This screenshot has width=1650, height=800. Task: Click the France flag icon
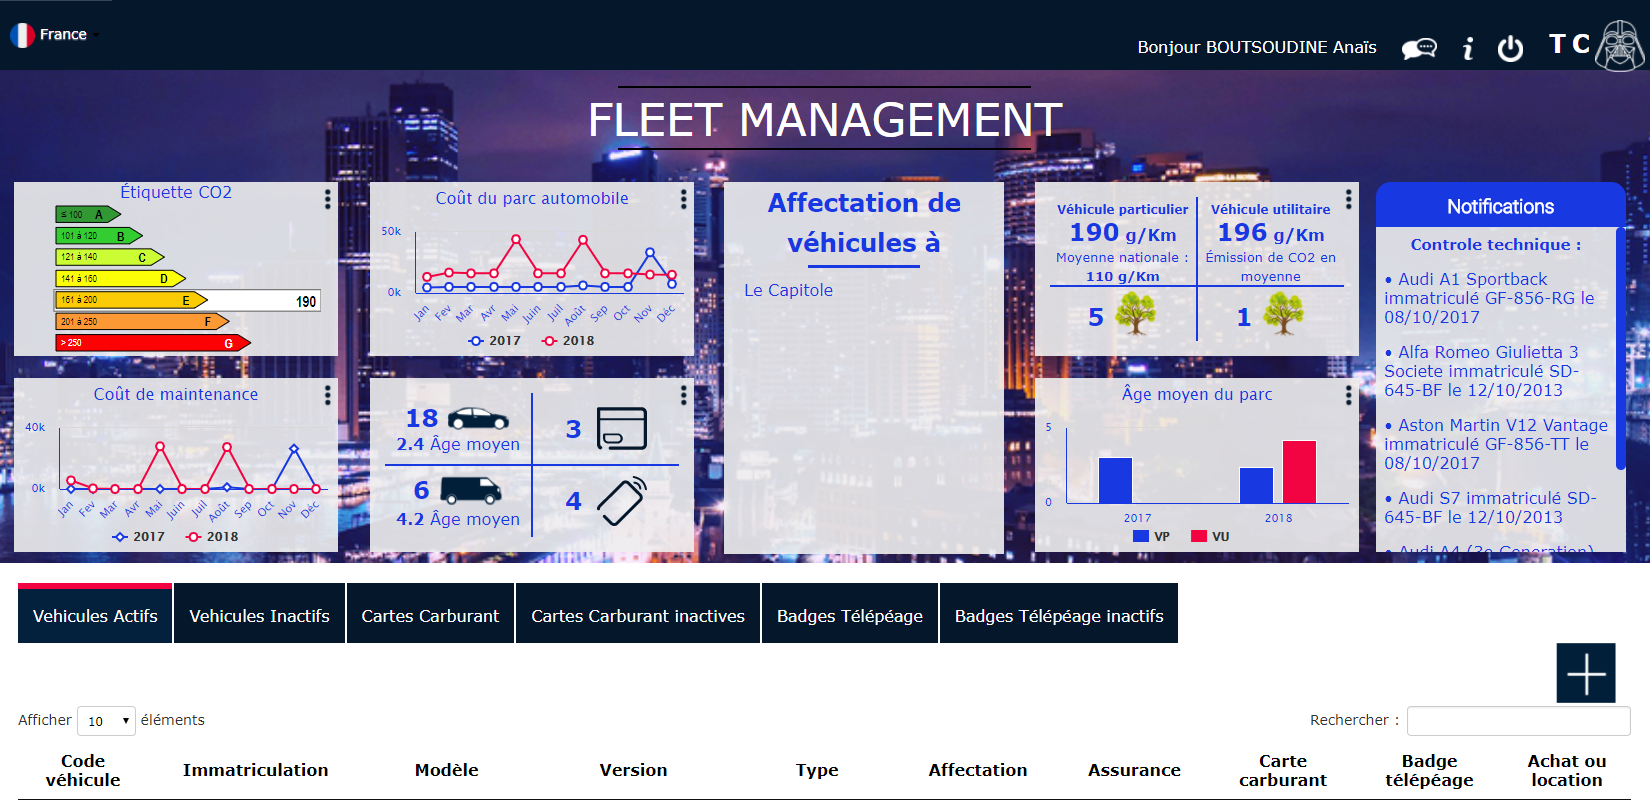click(22, 35)
